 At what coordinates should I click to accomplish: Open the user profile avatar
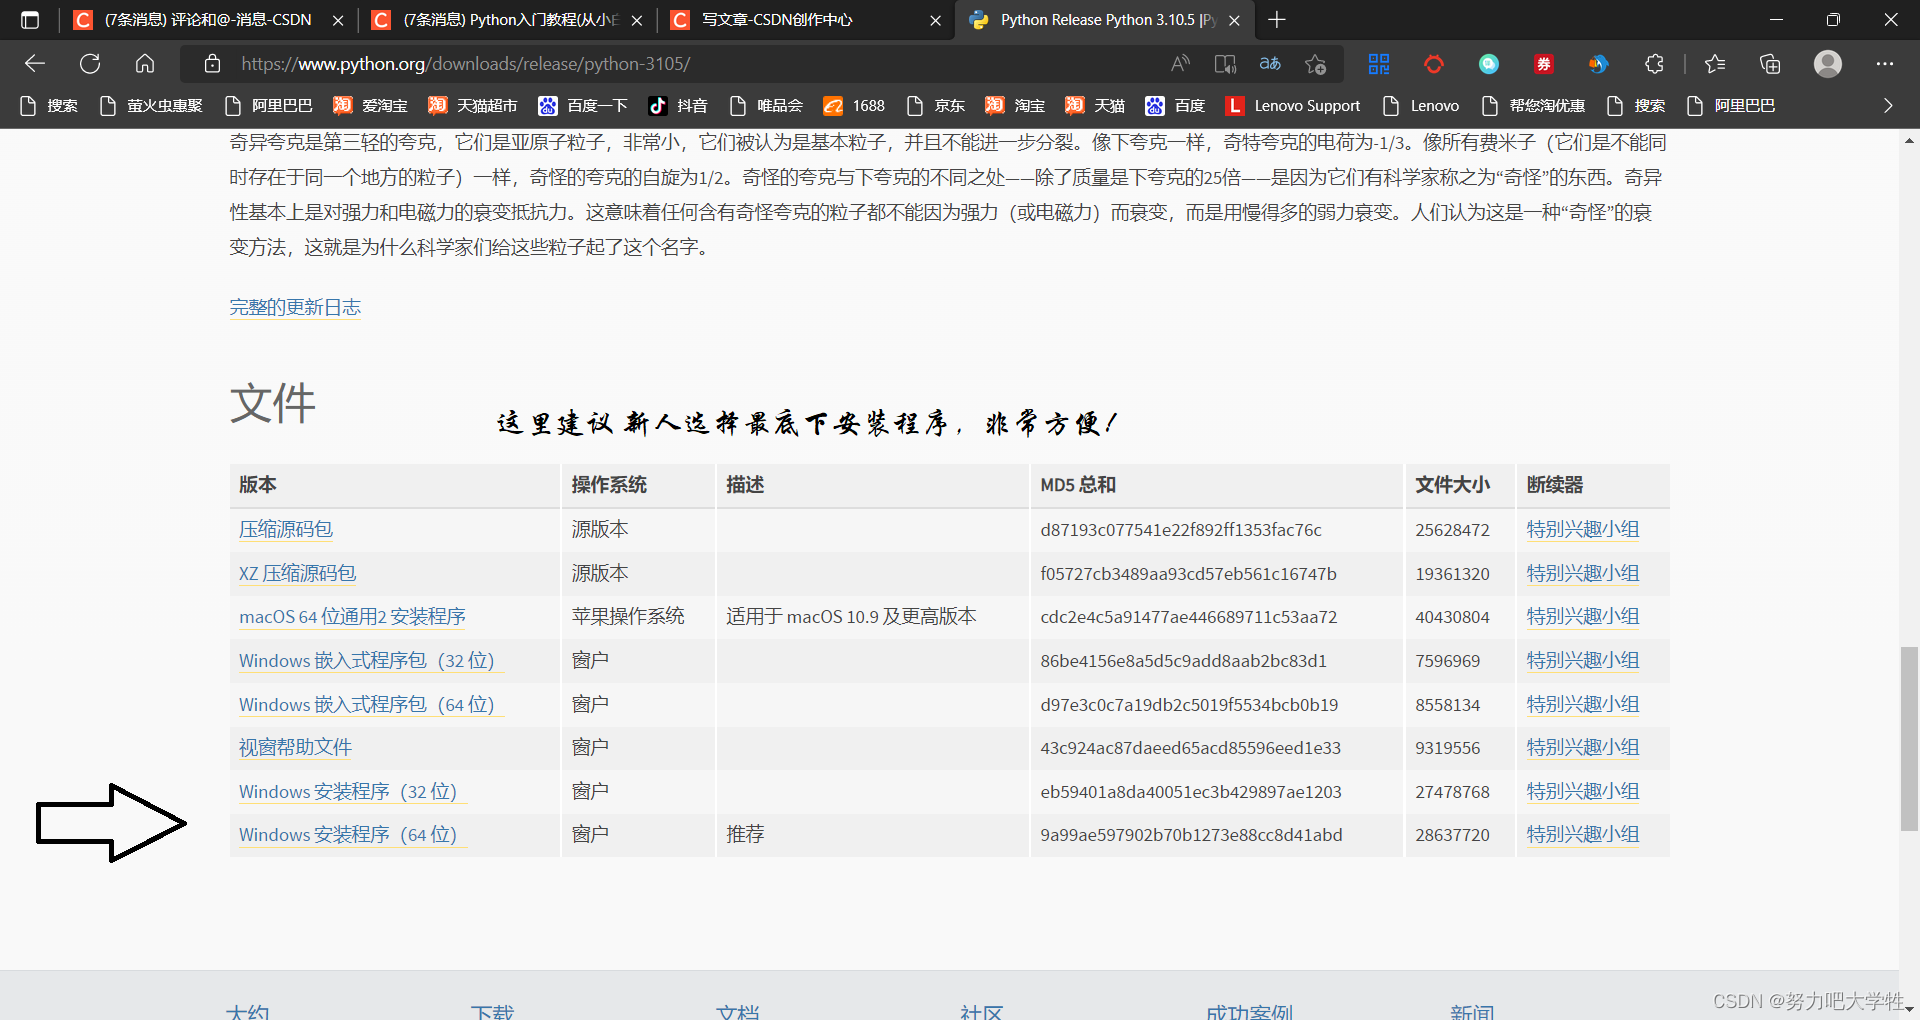point(1828,64)
